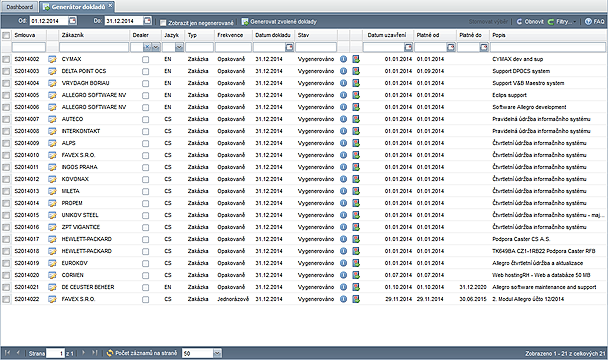608x360 pixels.
Task: Focus the Popis filter field
Action: [x=548, y=47]
